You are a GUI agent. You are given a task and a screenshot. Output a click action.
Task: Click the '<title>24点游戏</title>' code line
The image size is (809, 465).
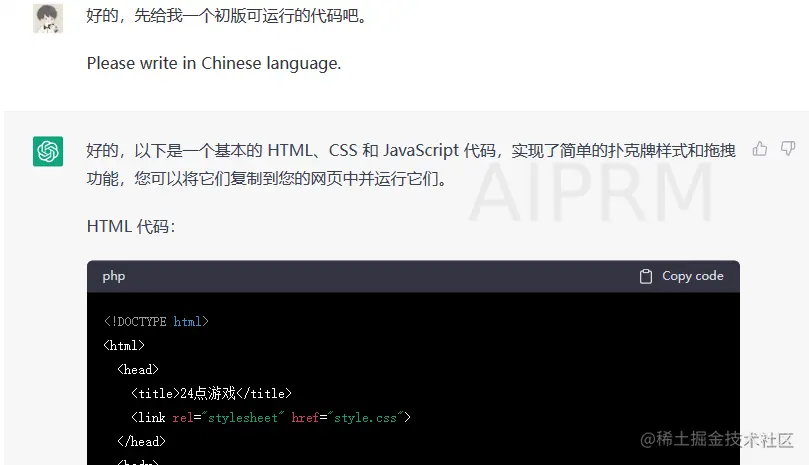[x=212, y=393]
